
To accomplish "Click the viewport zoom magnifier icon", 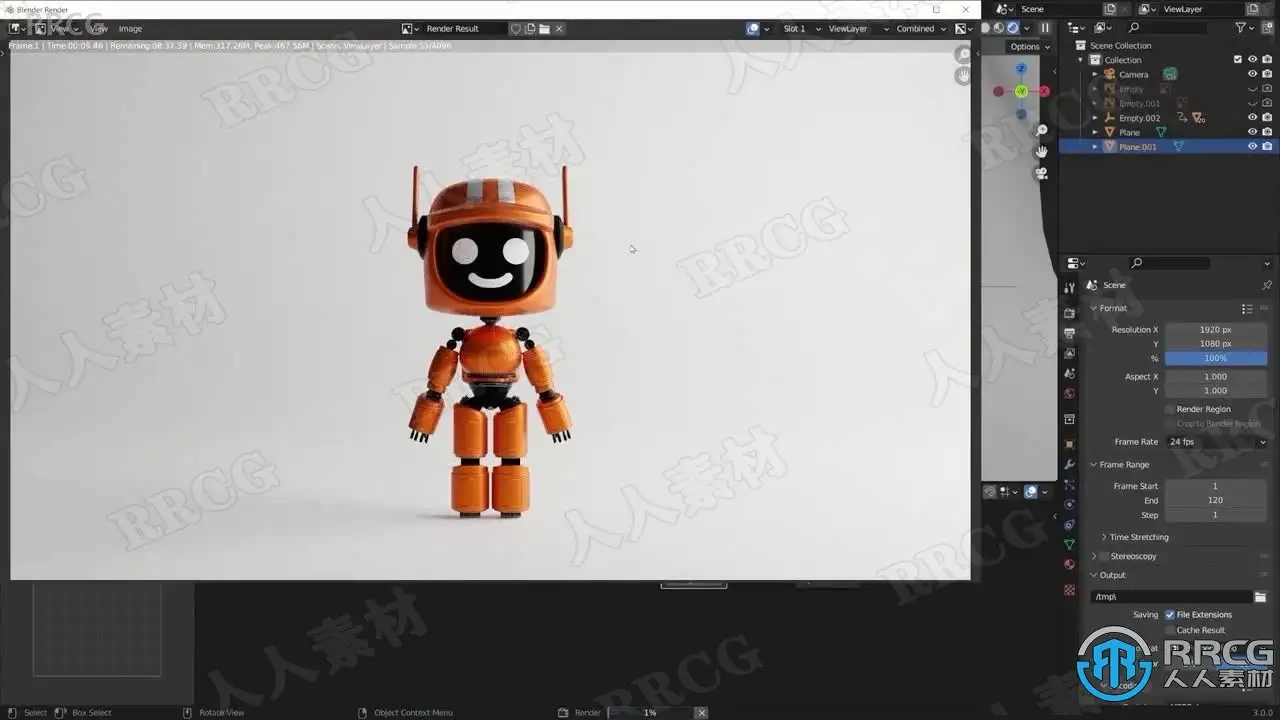I will (1041, 130).
